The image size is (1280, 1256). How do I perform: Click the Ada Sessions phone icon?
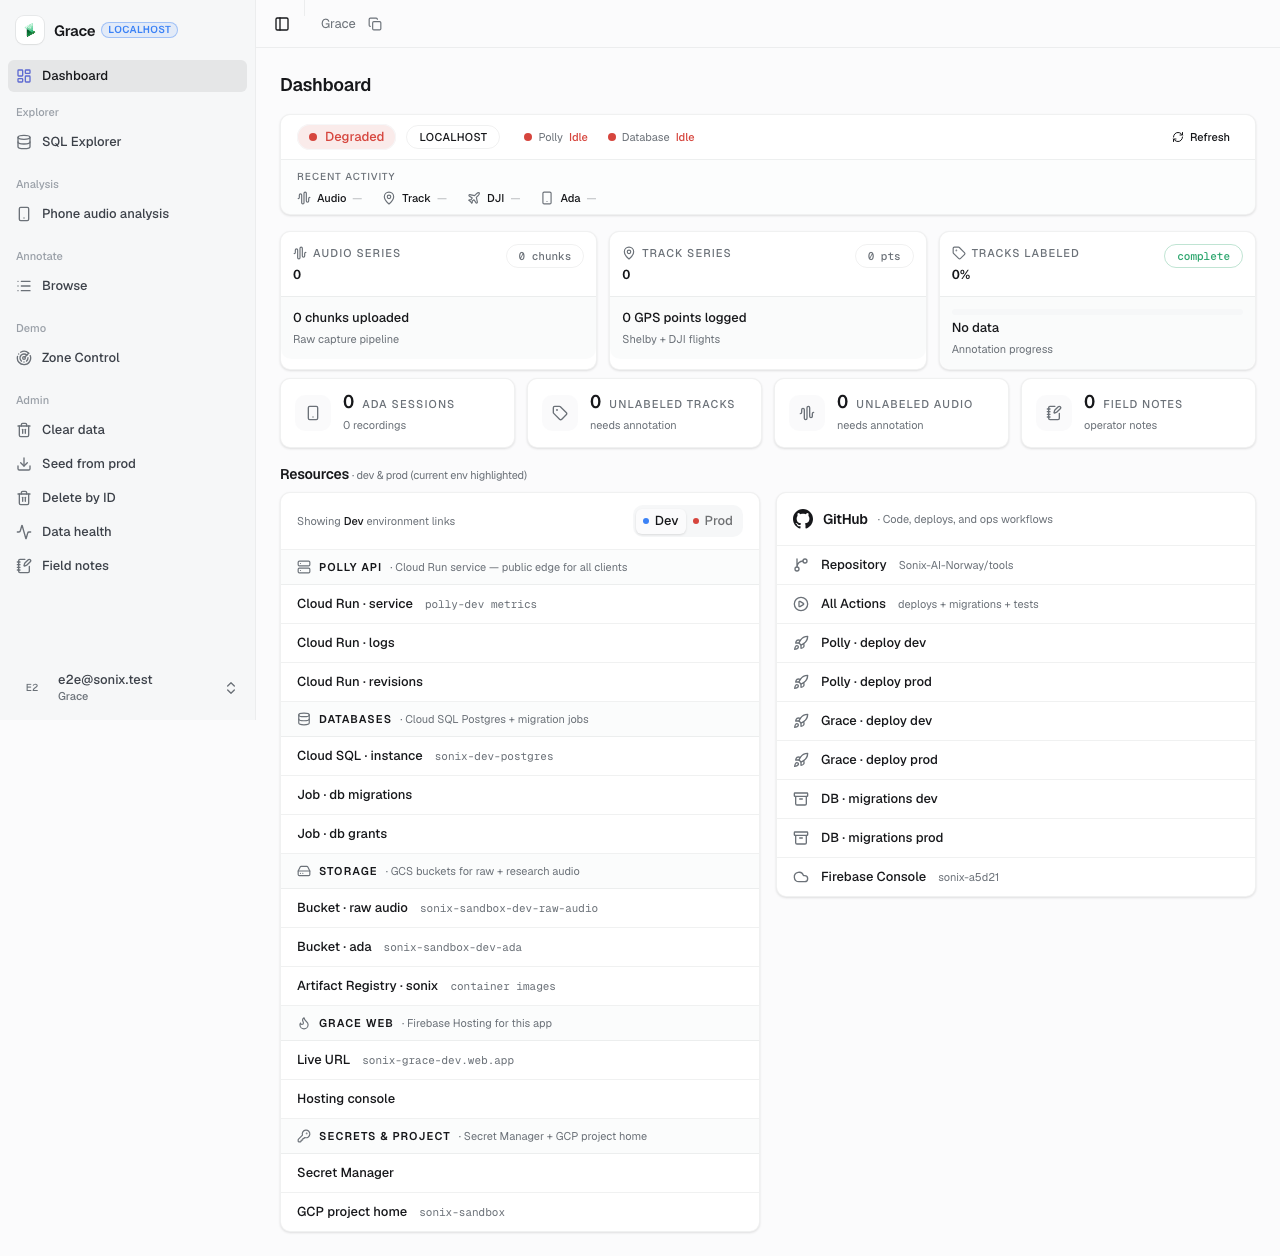pos(313,413)
